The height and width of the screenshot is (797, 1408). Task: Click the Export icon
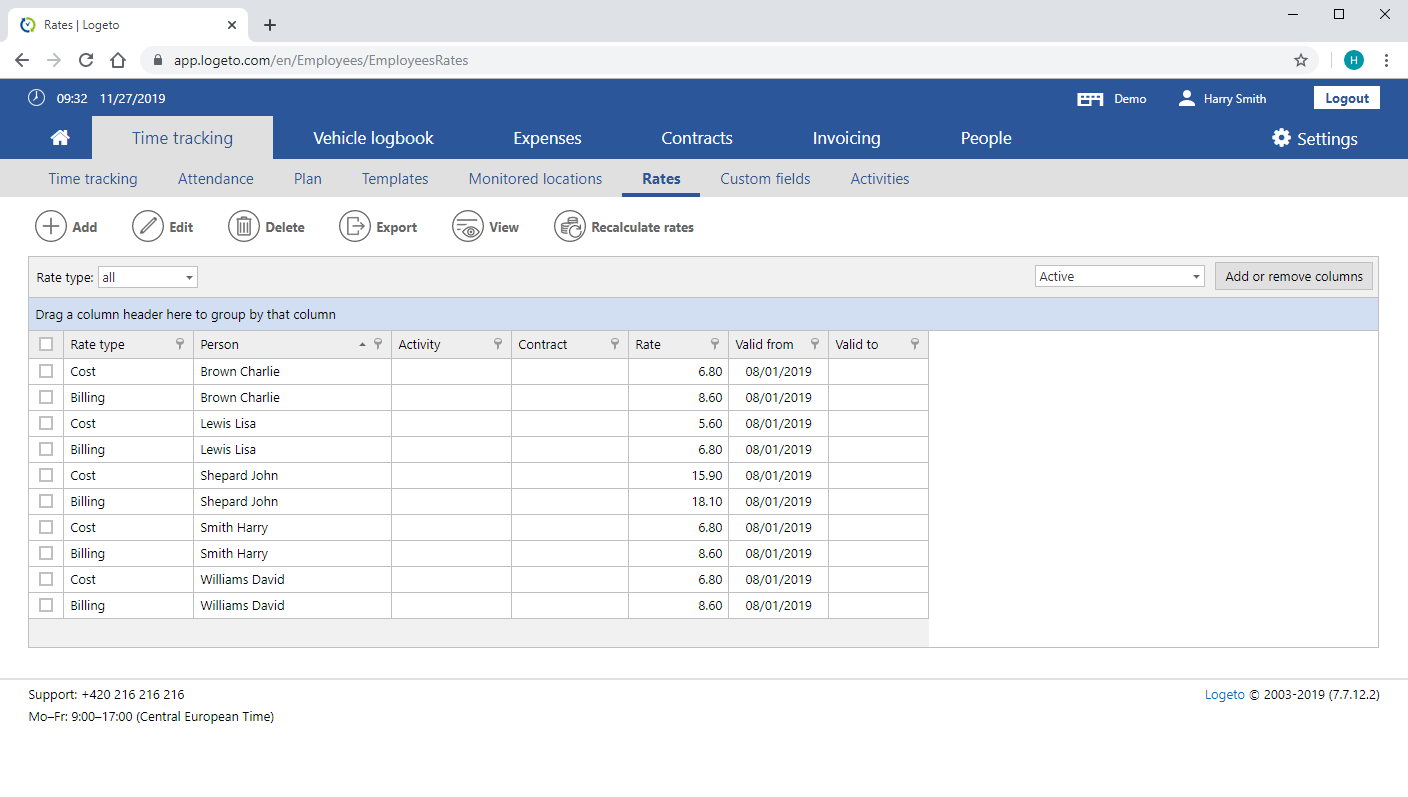pos(355,227)
